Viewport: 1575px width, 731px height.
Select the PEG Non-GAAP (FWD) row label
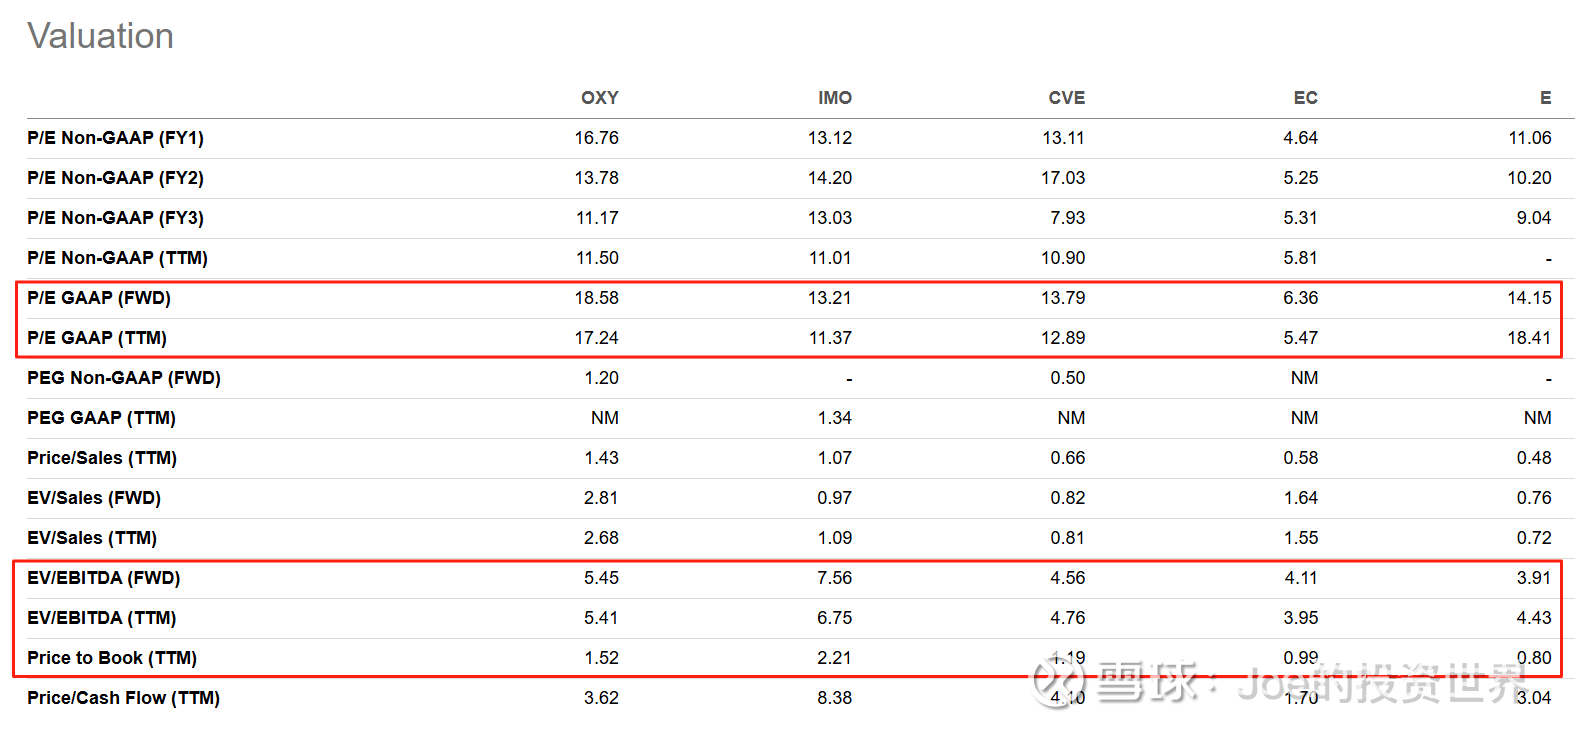pos(124,378)
